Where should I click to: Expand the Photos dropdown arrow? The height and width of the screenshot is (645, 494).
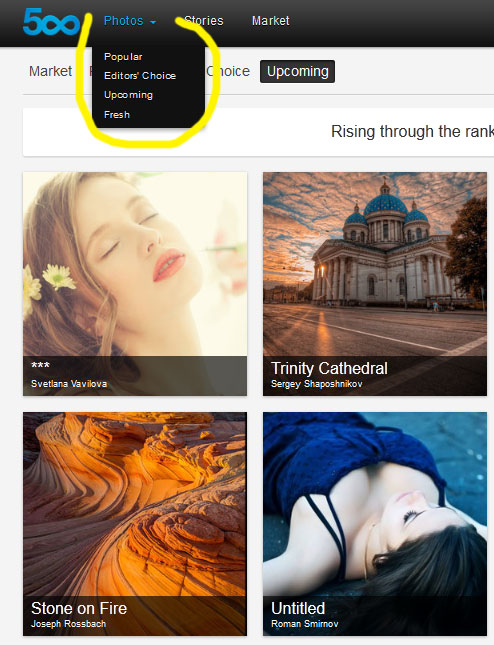coord(153,22)
